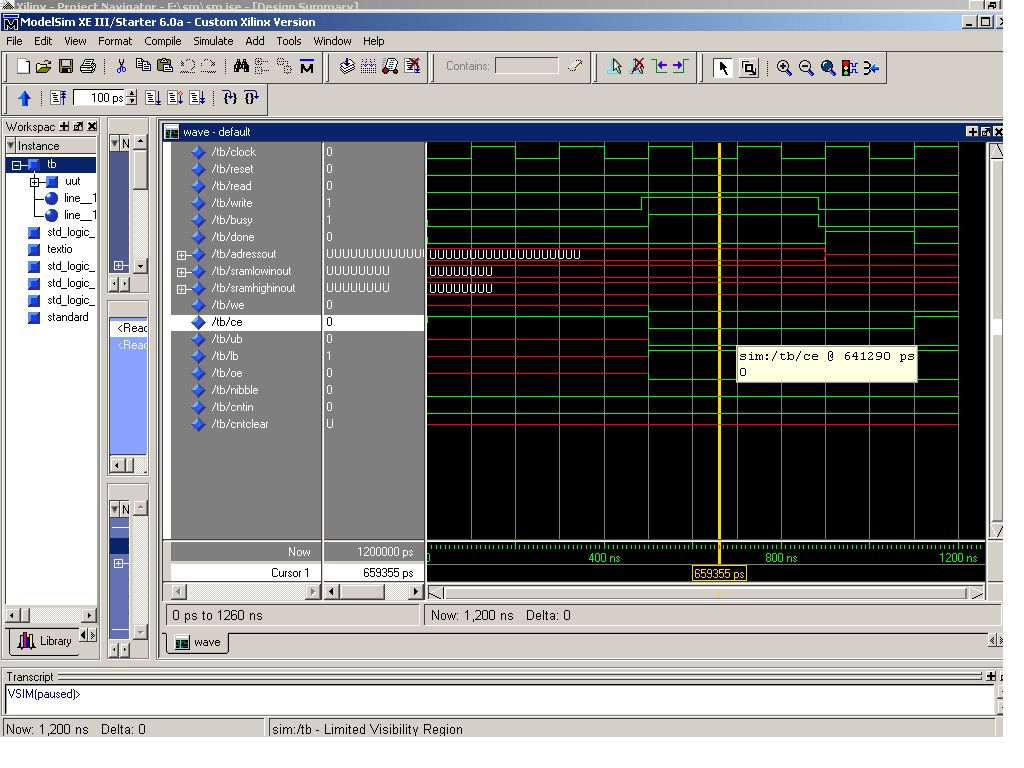Click the Undo toolbar icon
Image resolution: width=1024 pixels, height=768 pixels.
tap(188, 66)
